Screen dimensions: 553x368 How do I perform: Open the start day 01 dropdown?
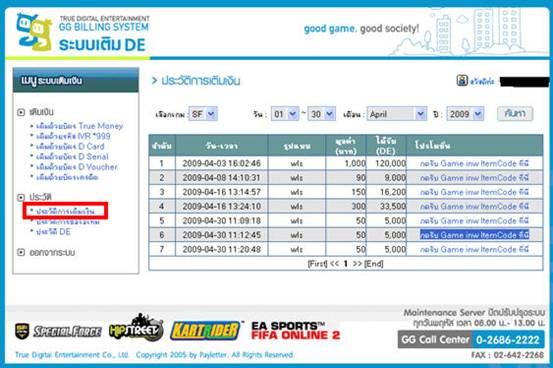click(x=285, y=114)
